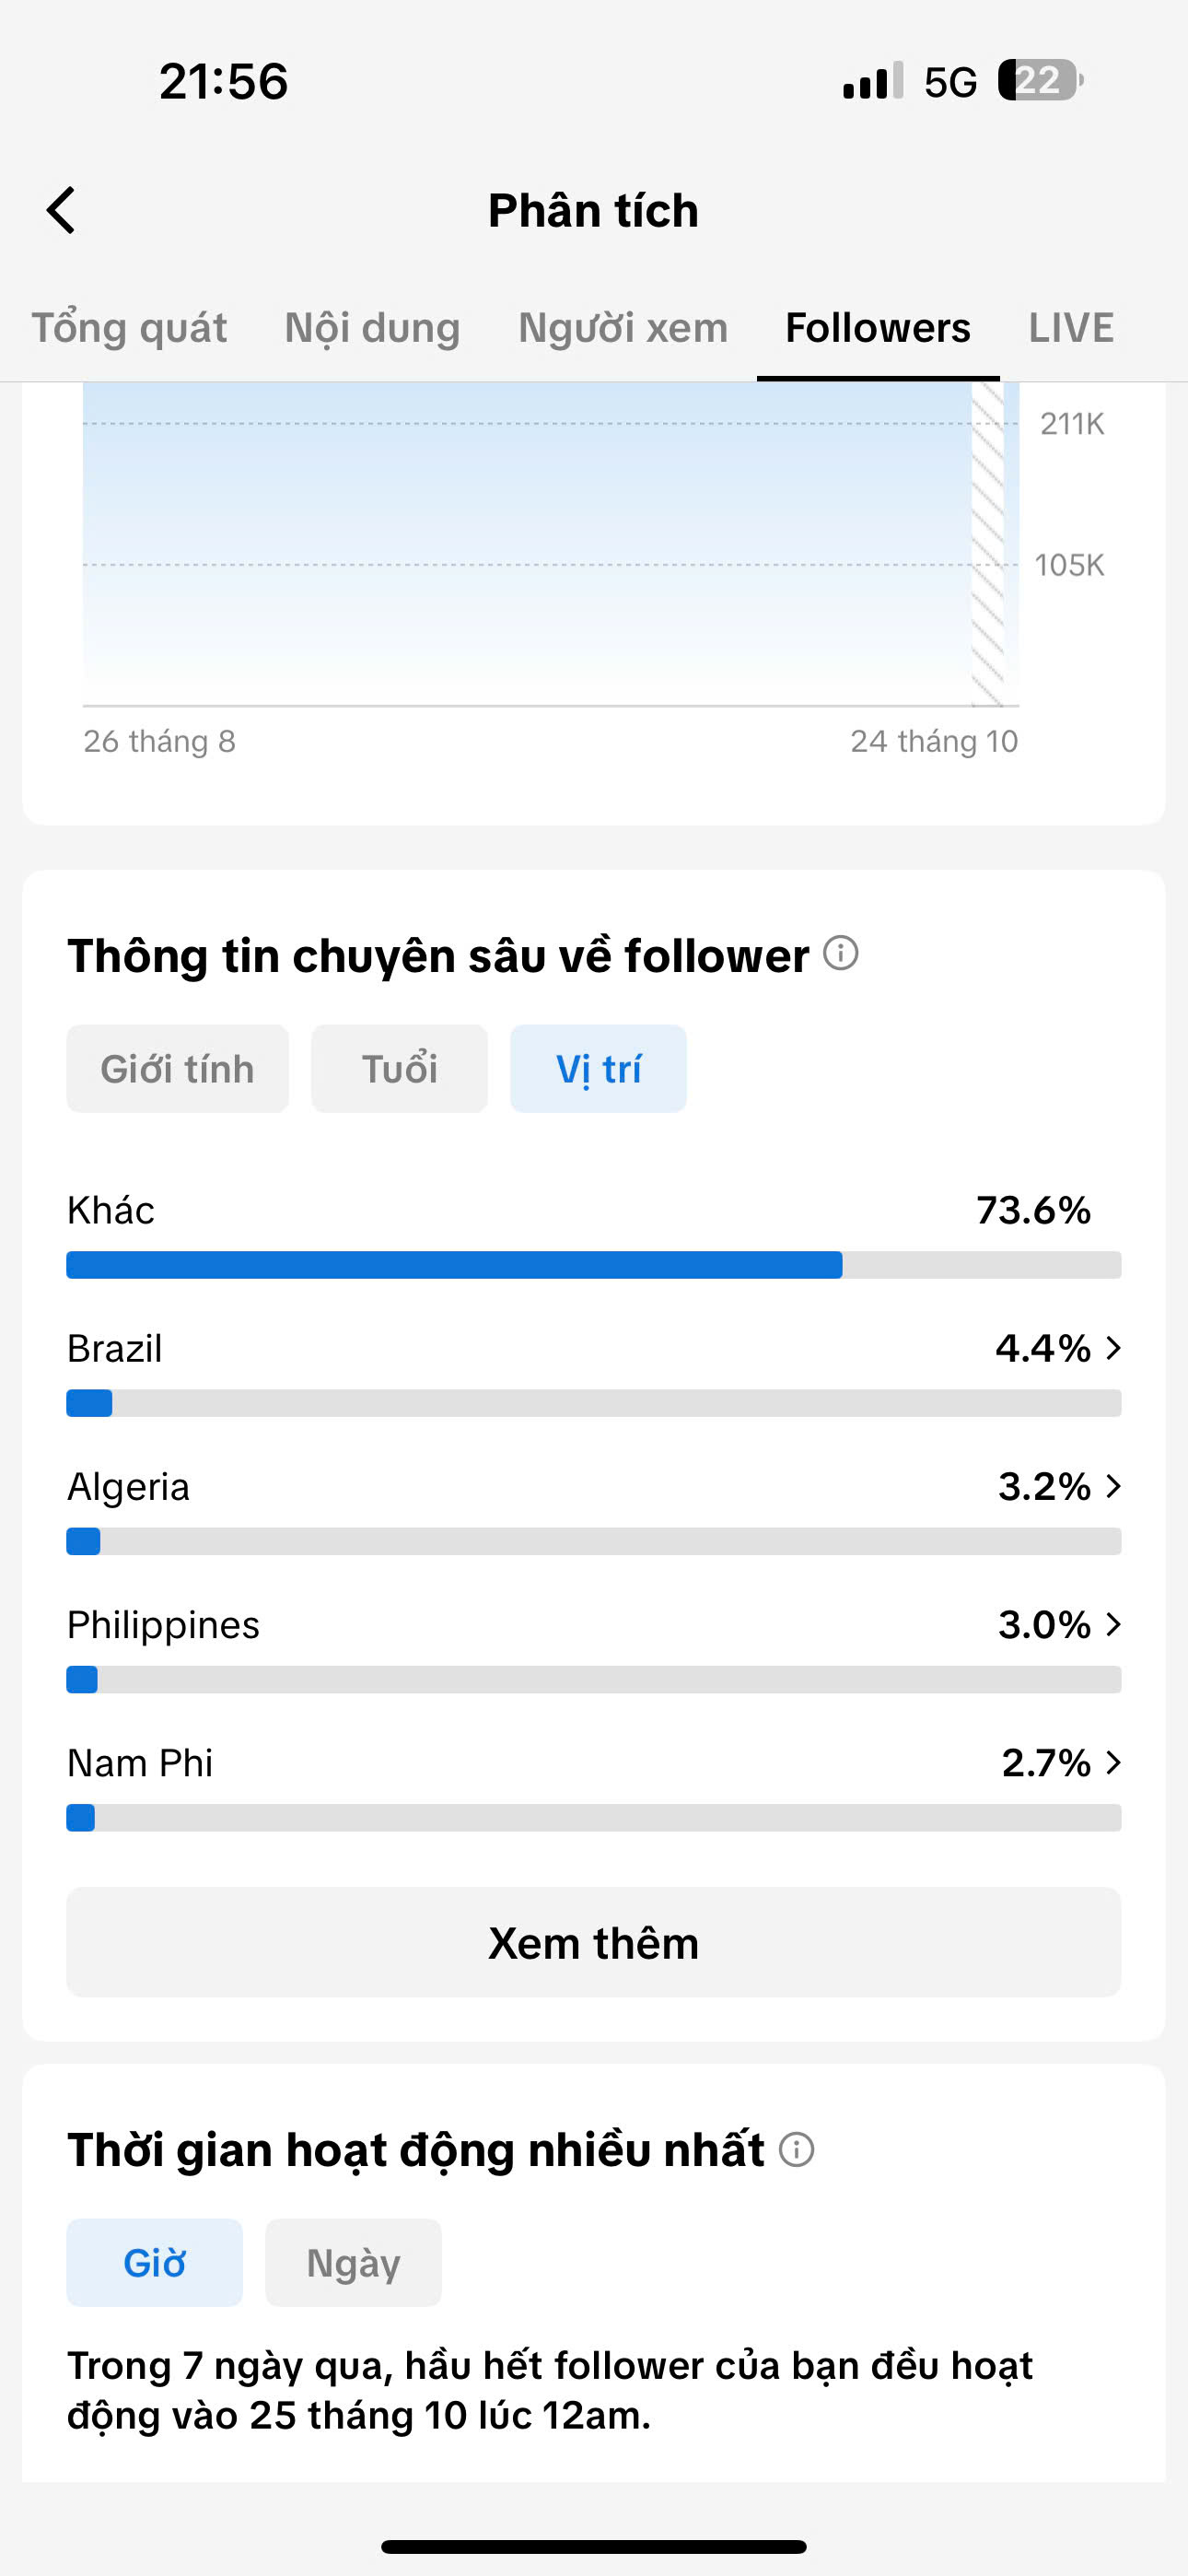Open info icon beside follower insights title
1188x2576 pixels.
(841, 953)
